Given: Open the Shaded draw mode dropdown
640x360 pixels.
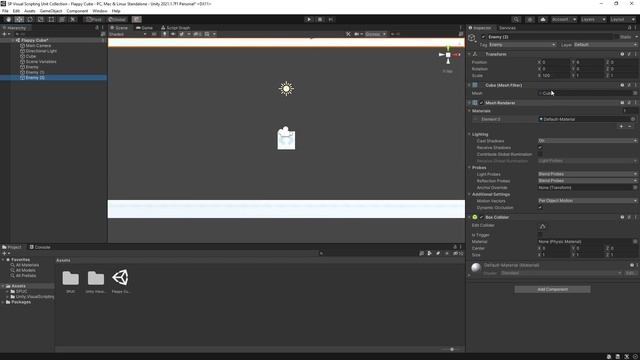Looking at the screenshot, I should click(128, 34).
